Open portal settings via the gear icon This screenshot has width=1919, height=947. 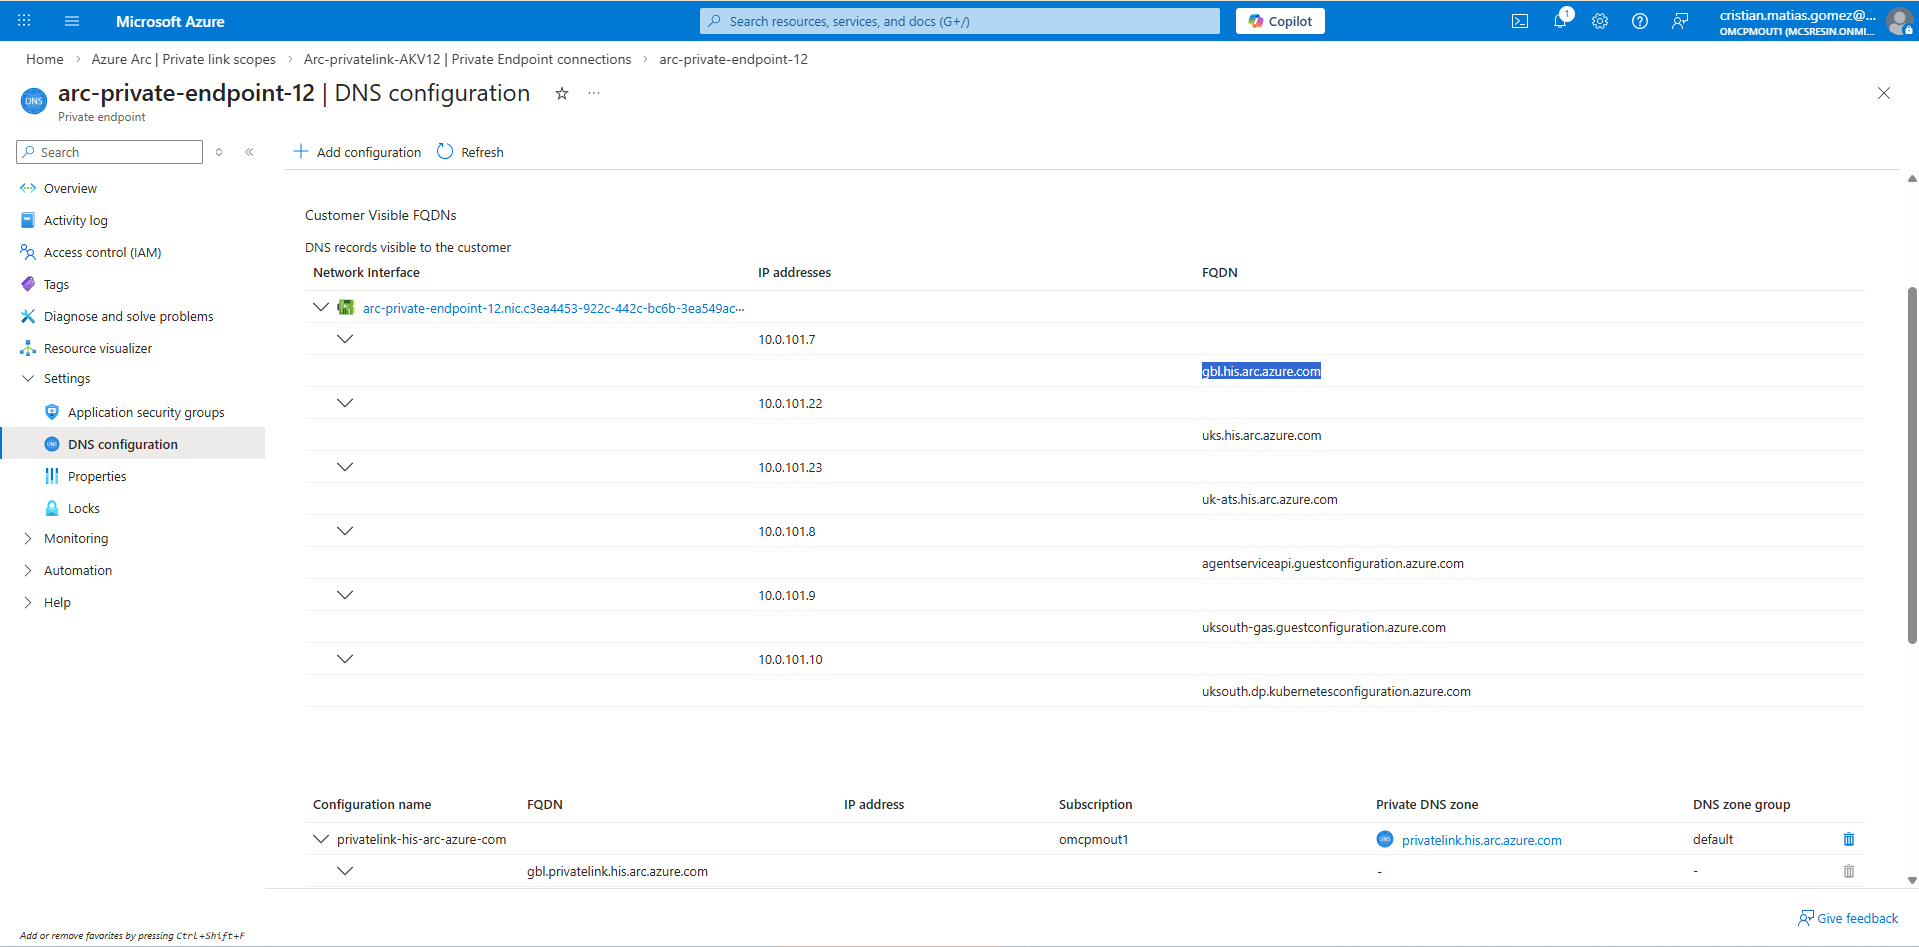[1599, 20]
